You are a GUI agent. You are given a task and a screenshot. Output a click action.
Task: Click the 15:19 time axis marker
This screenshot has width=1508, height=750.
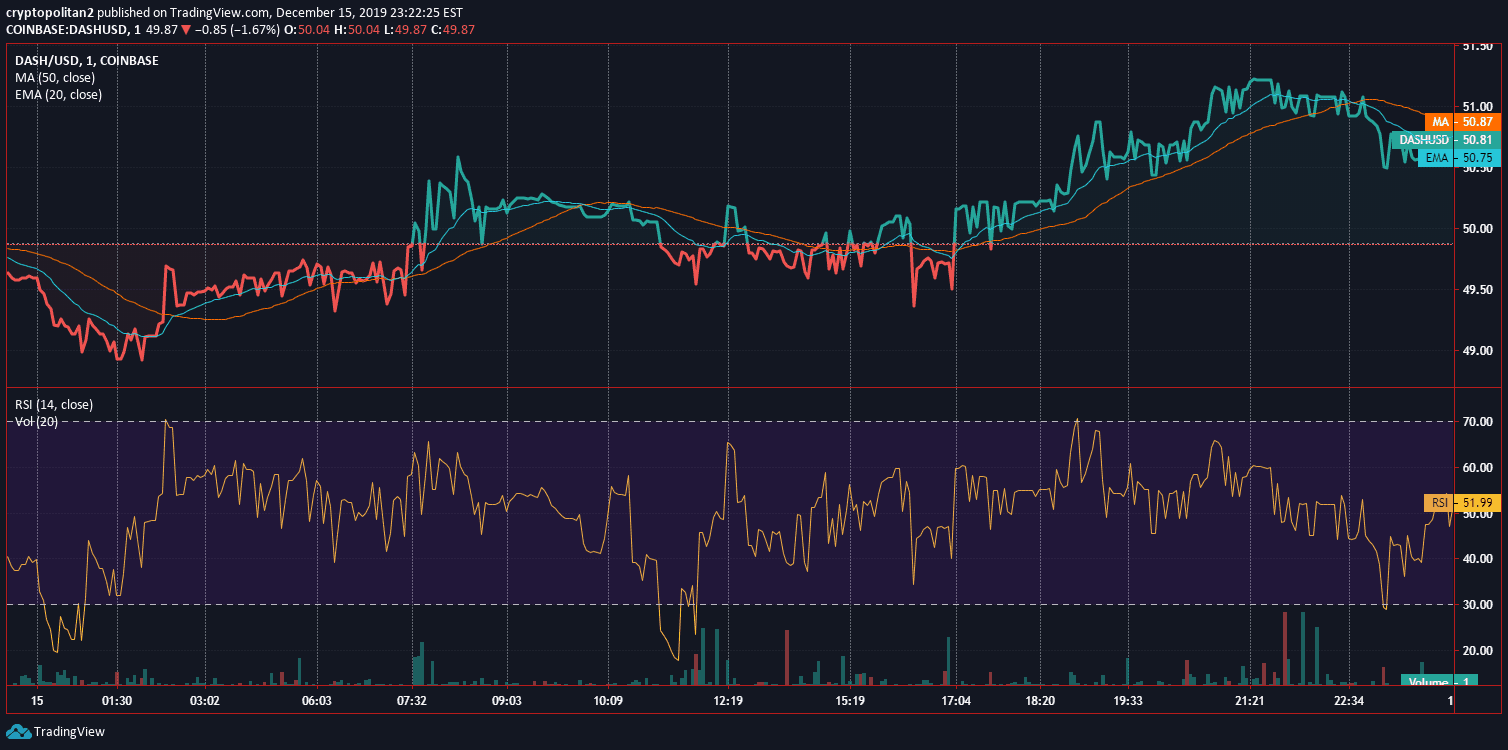click(x=850, y=701)
